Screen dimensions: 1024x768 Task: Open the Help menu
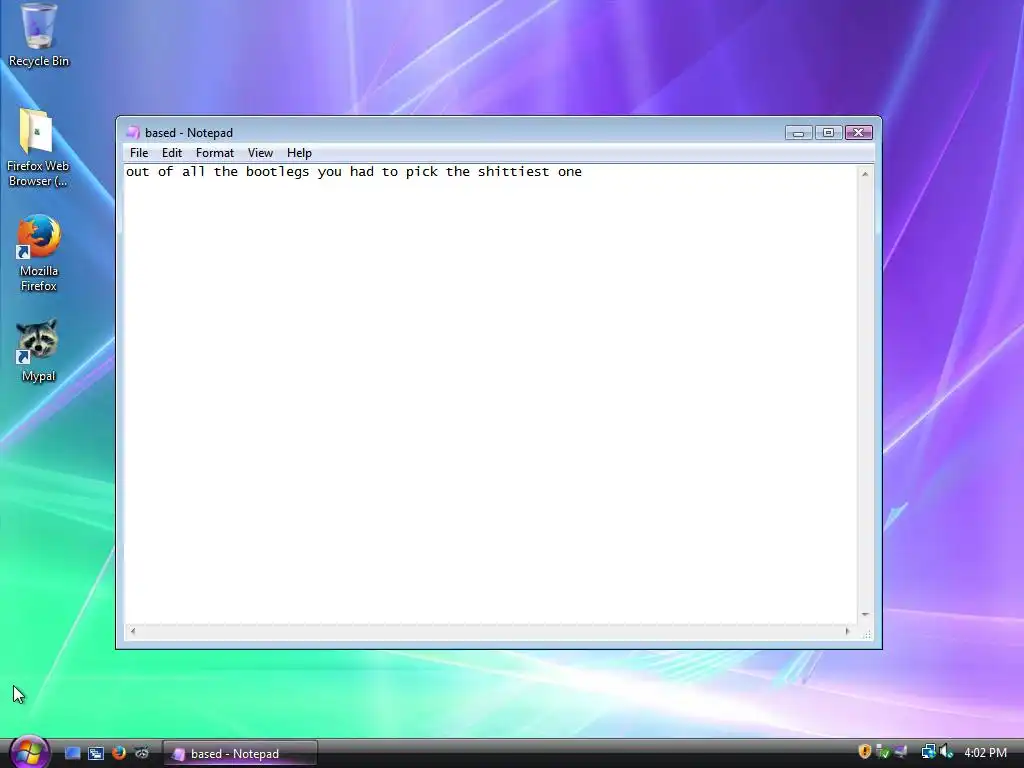coord(299,153)
